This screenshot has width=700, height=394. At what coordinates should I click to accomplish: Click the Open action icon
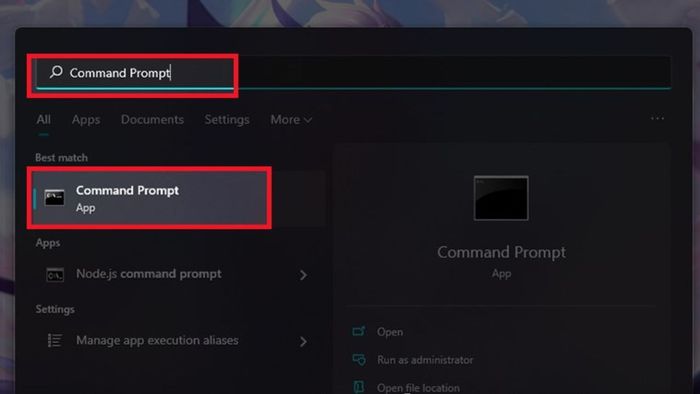(x=358, y=332)
